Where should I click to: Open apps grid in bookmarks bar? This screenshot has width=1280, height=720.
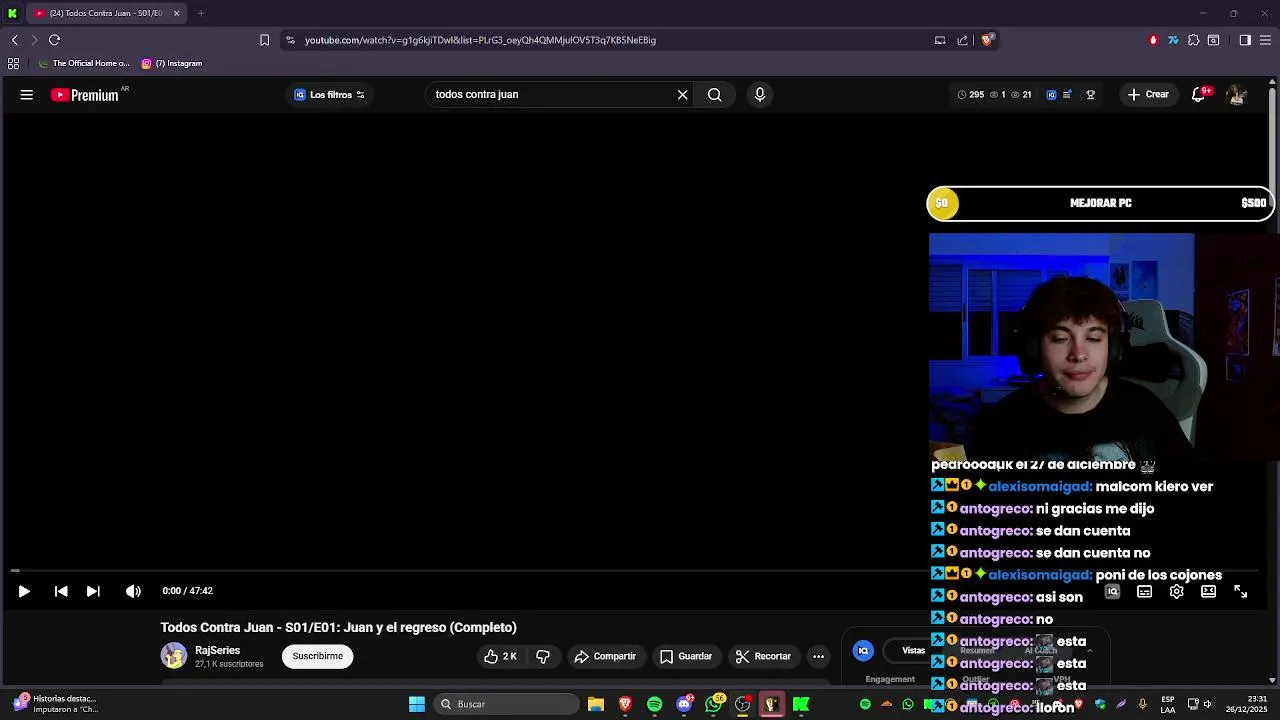(13, 63)
